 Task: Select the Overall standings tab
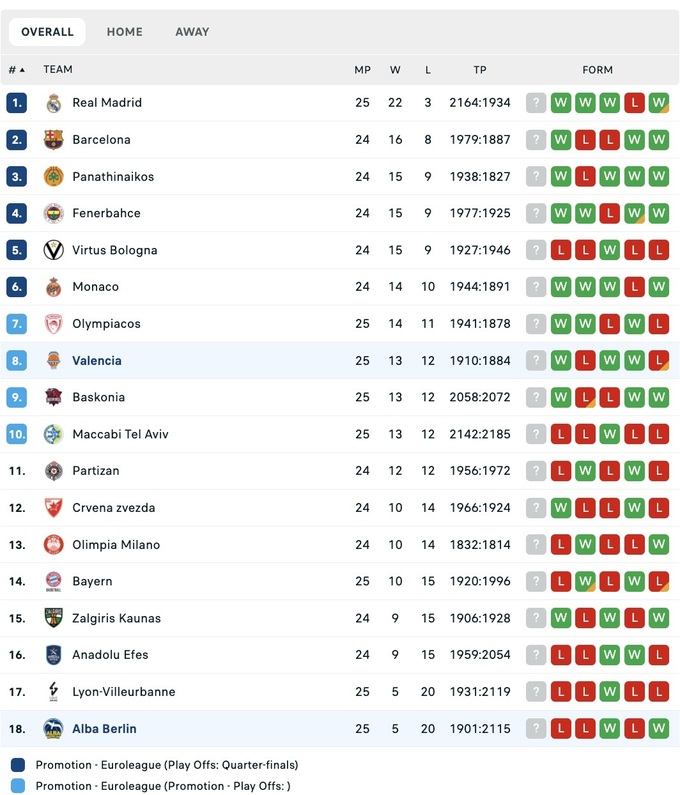click(x=47, y=32)
